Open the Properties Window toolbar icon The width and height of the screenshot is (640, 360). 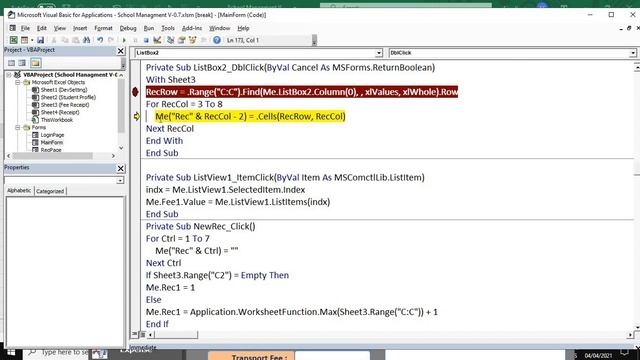click(x=182, y=40)
